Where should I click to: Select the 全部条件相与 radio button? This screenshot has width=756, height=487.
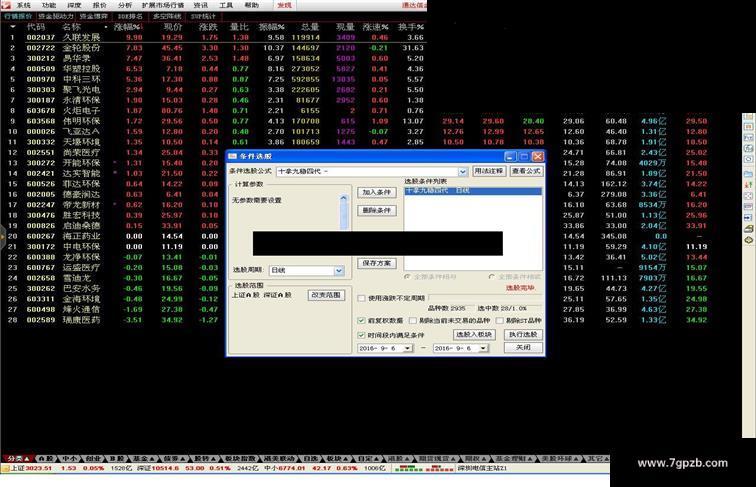click(407, 277)
